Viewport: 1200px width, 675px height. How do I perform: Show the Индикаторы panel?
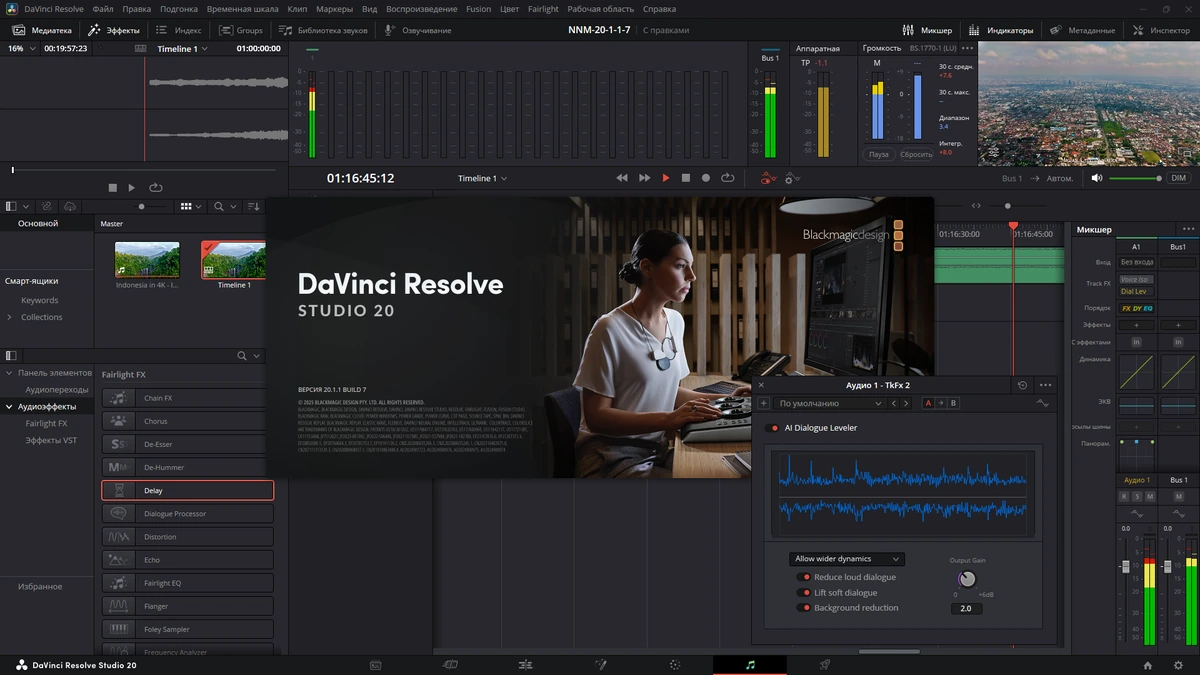click(x=1000, y=30)
